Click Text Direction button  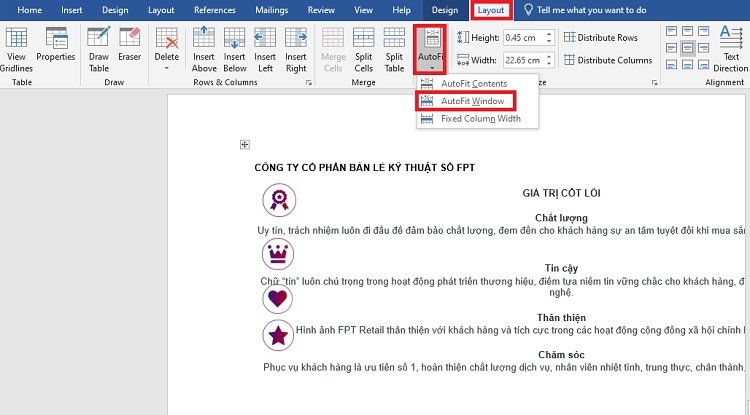[731, 50]
